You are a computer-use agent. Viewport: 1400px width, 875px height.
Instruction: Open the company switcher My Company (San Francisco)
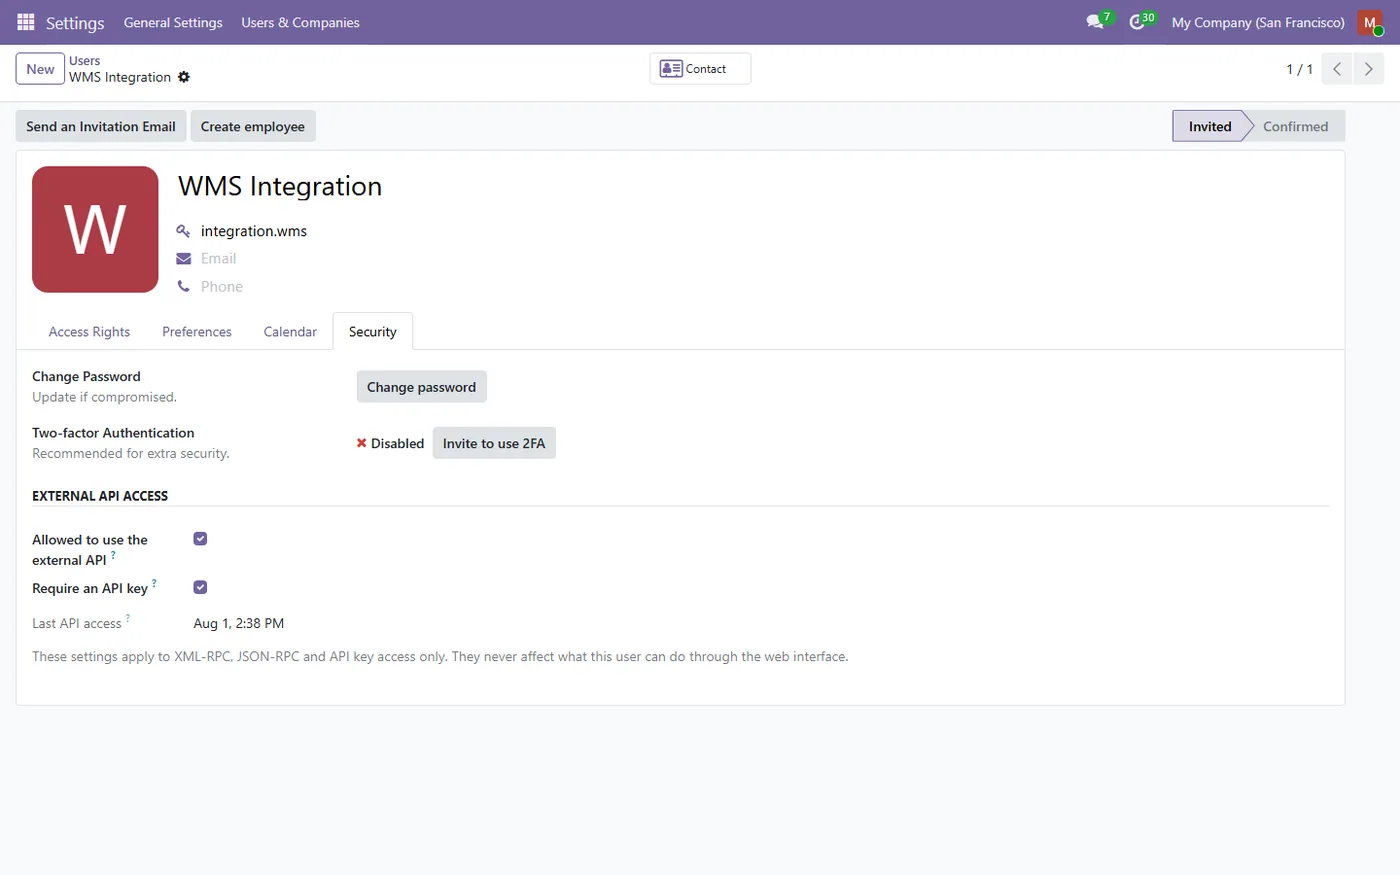pos(1258,22)
